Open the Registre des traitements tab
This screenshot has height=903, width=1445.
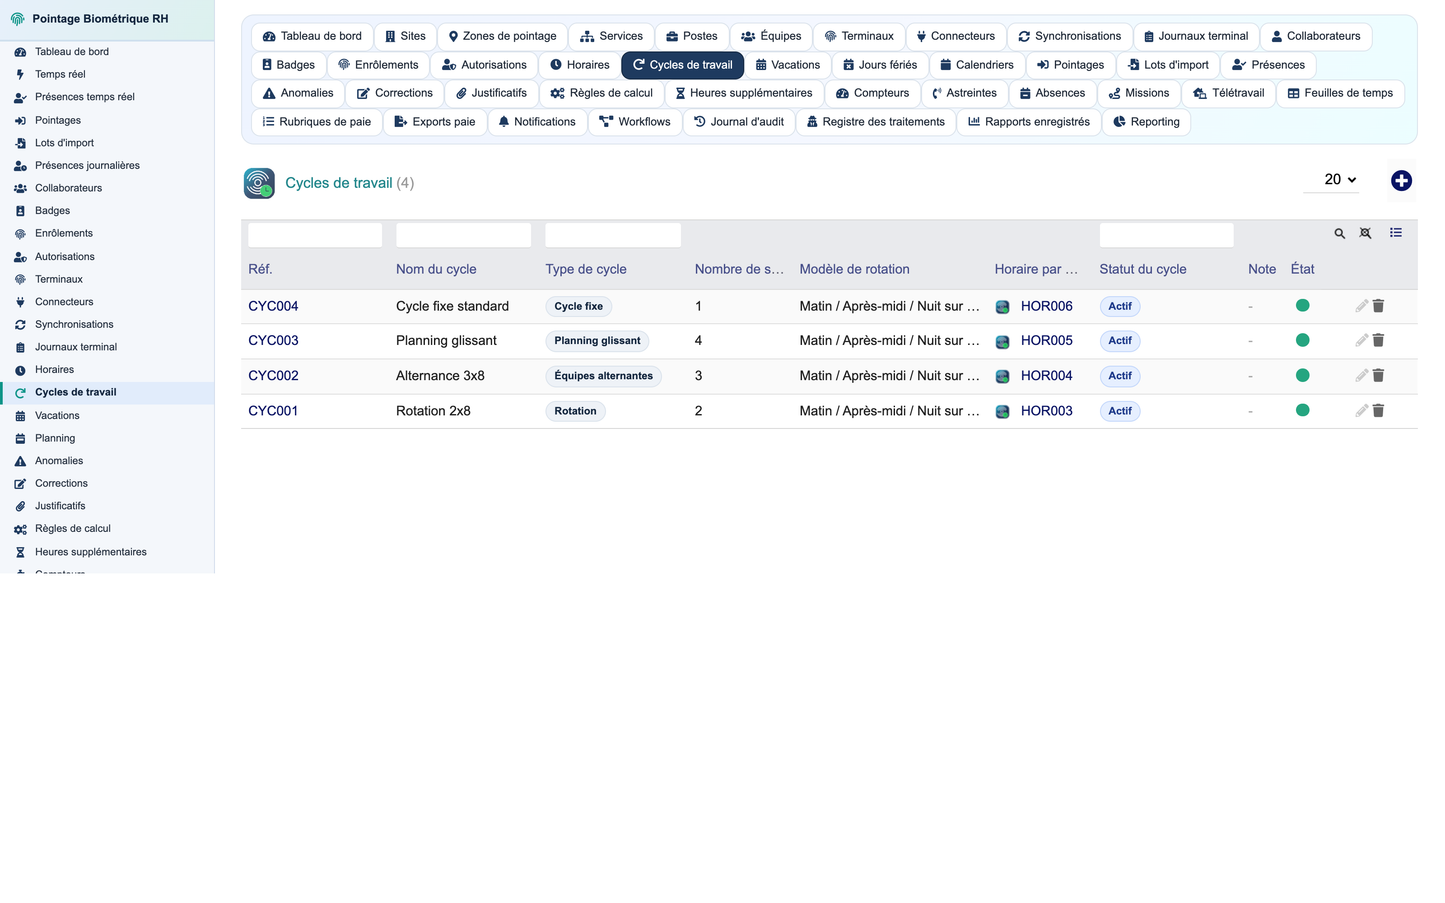tap(876, 122)
